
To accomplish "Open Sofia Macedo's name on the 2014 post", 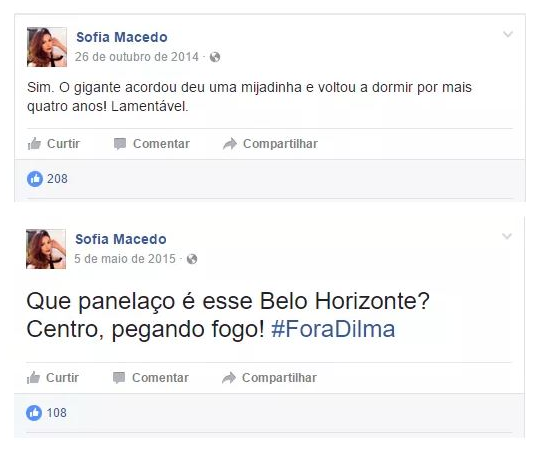I will 122,37.
